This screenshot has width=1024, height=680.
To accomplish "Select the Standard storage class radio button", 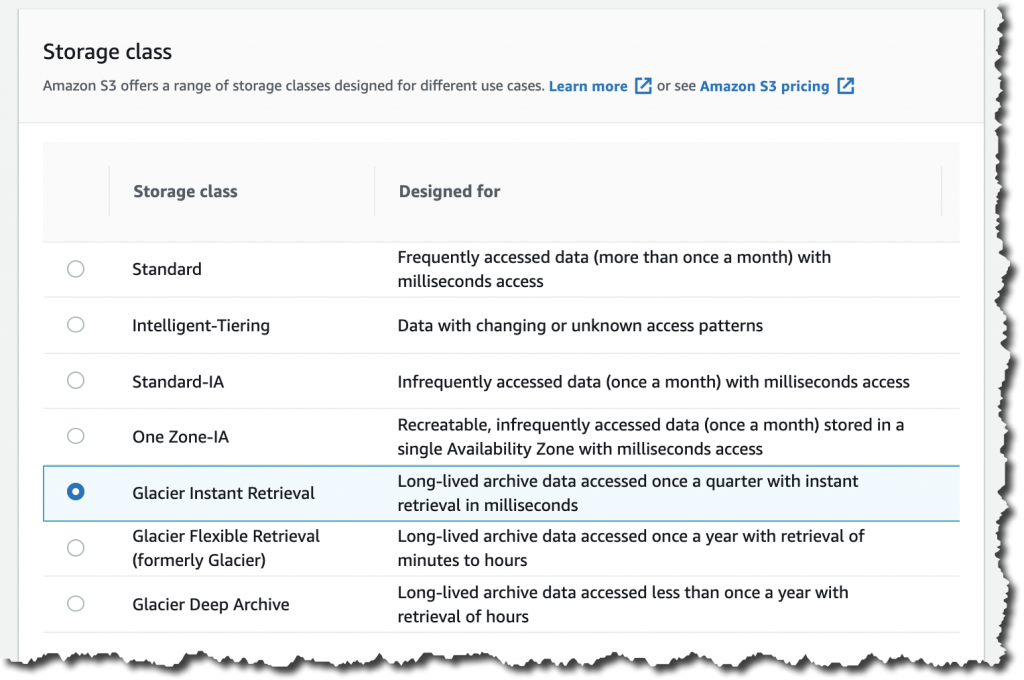I will point(75,268).
